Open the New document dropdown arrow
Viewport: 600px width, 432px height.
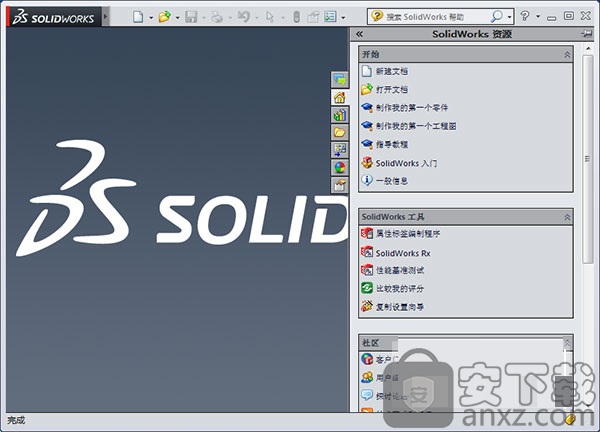pos(151,18)
